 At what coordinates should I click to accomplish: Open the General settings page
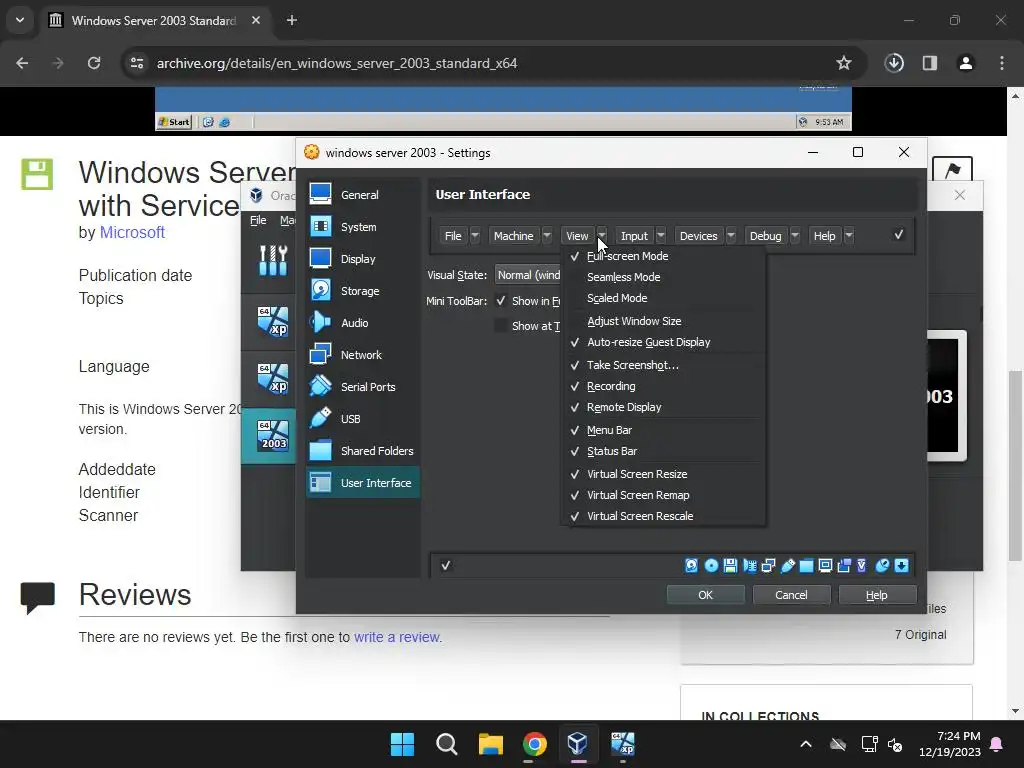362,195
